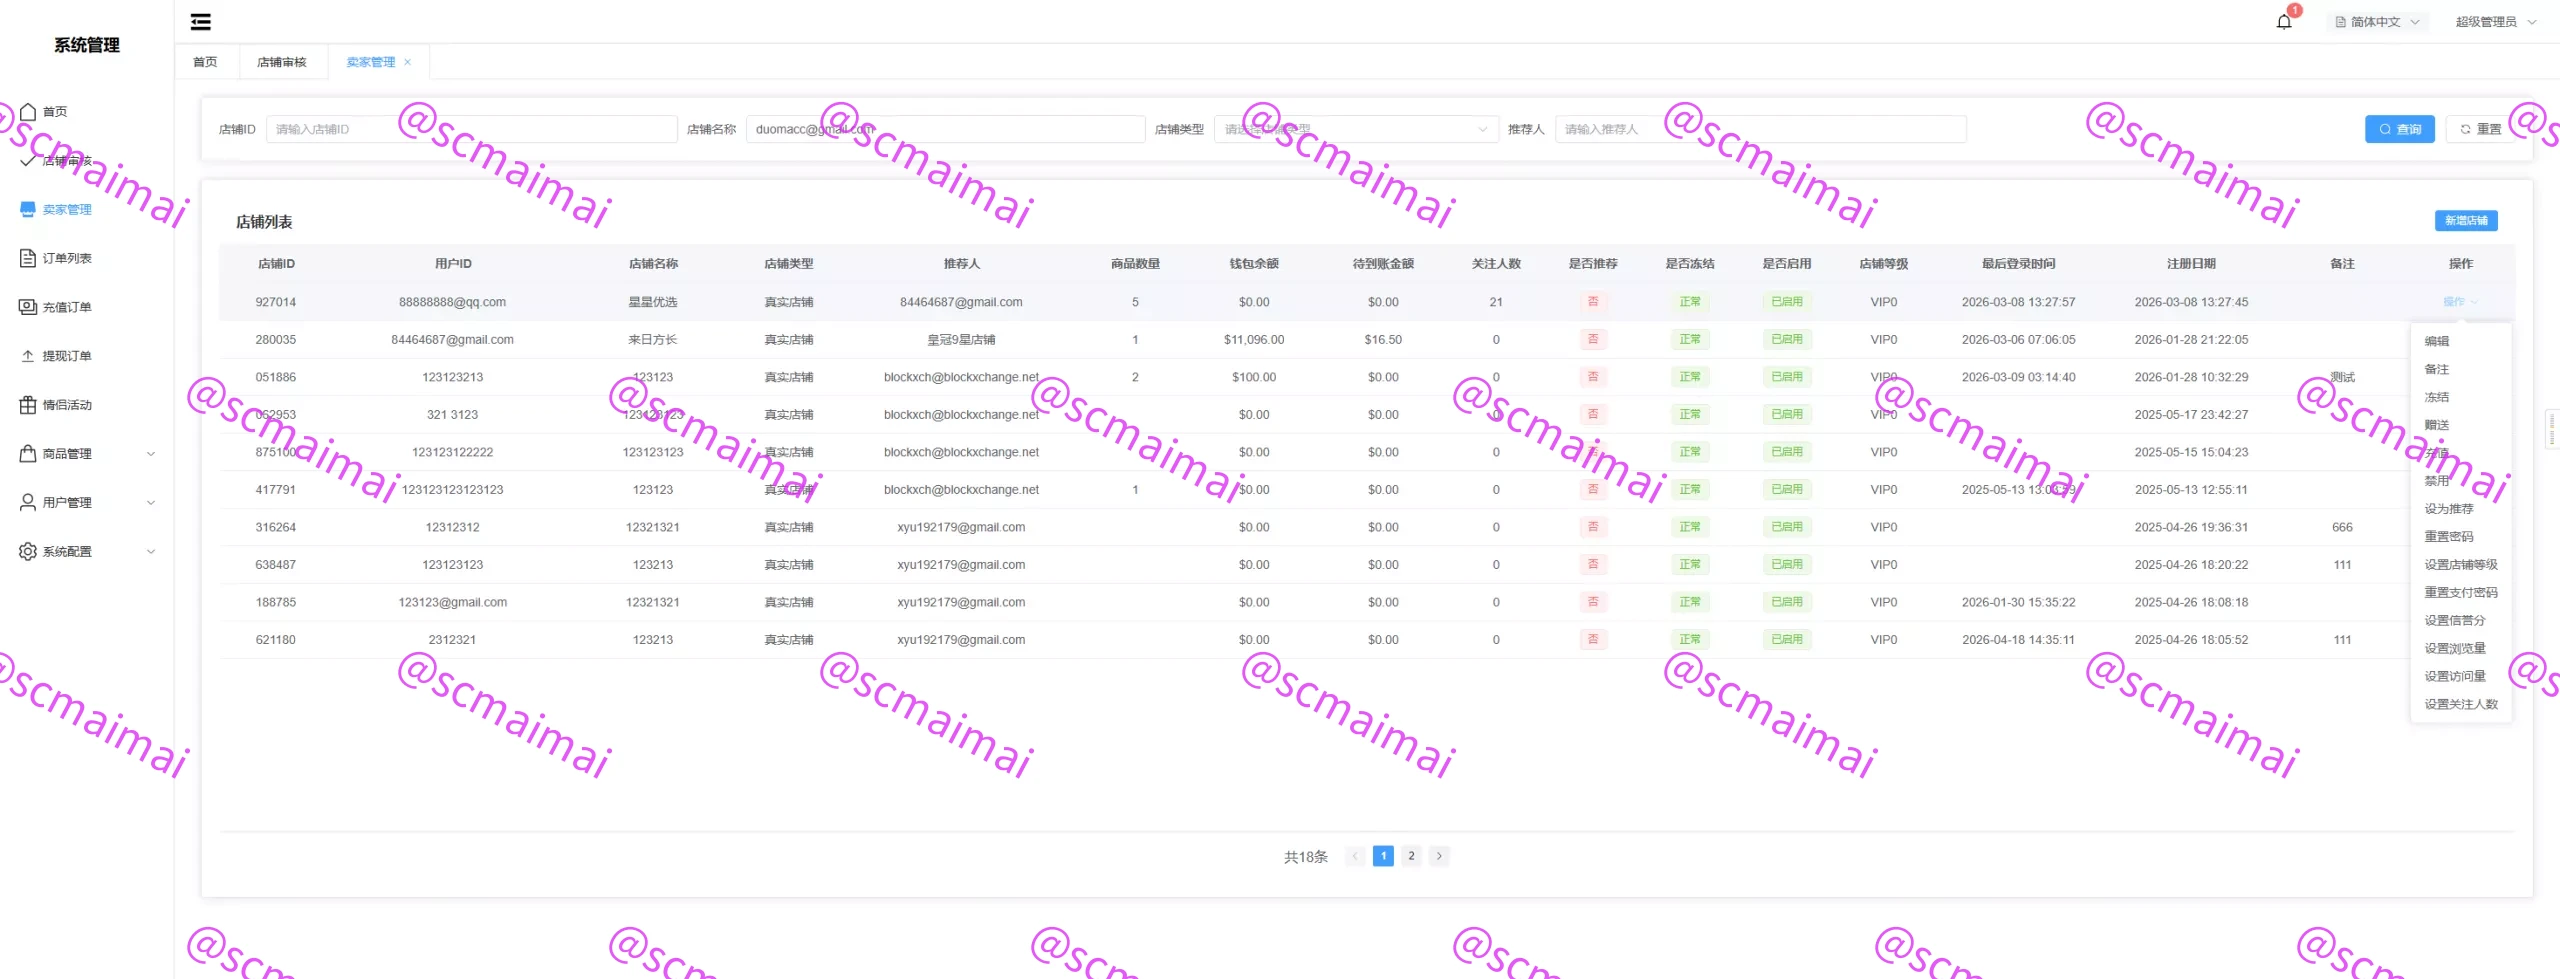Focus the 店铺ID input field
The width and height of the screenshot is (2560, 979).
pos(471,130)
